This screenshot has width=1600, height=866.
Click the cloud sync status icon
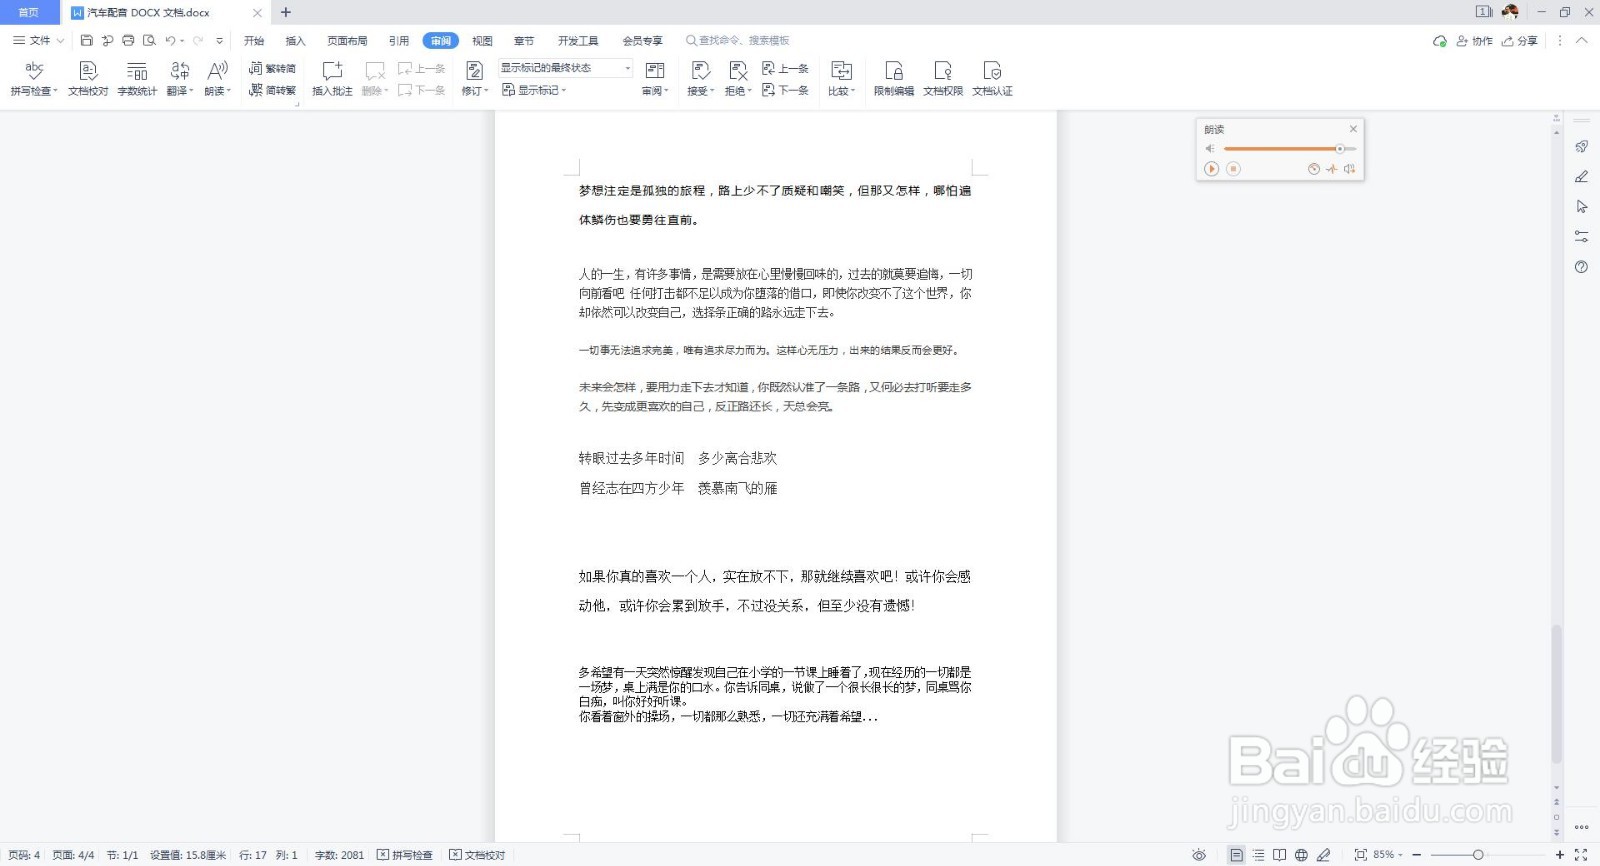tap(1439, 41)
